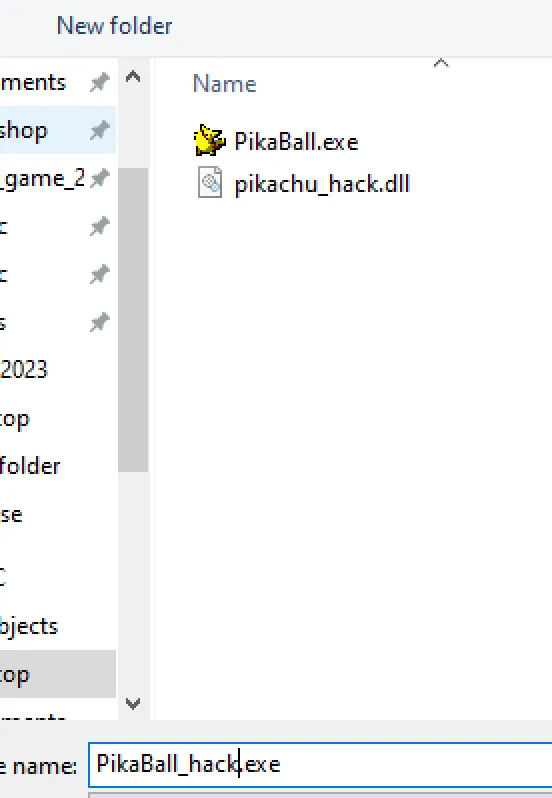The width and height of the screenshot is (552, 798).
Task: Click the pin icon beside 'shop' entry
Action: point(99,130)
